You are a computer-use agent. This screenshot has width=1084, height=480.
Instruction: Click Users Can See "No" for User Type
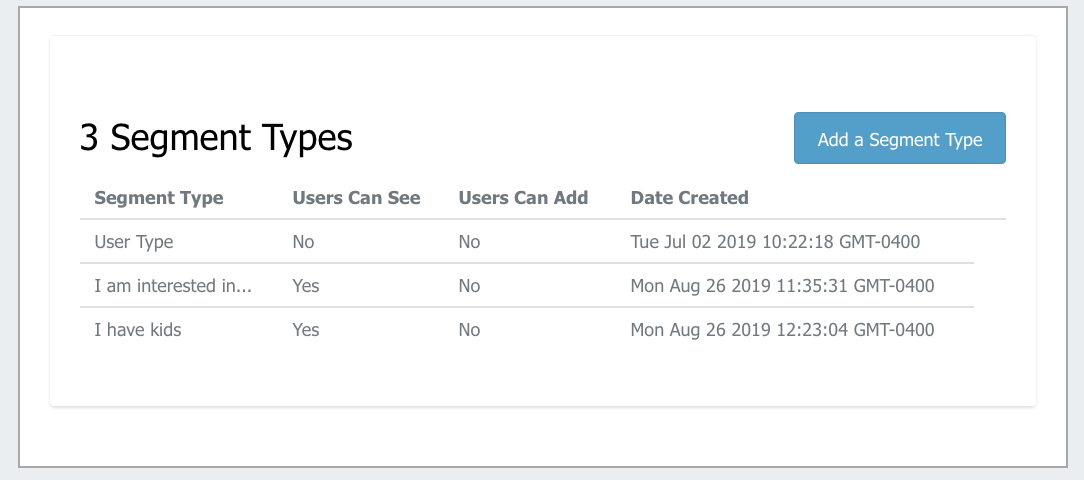tap(303, 242)
